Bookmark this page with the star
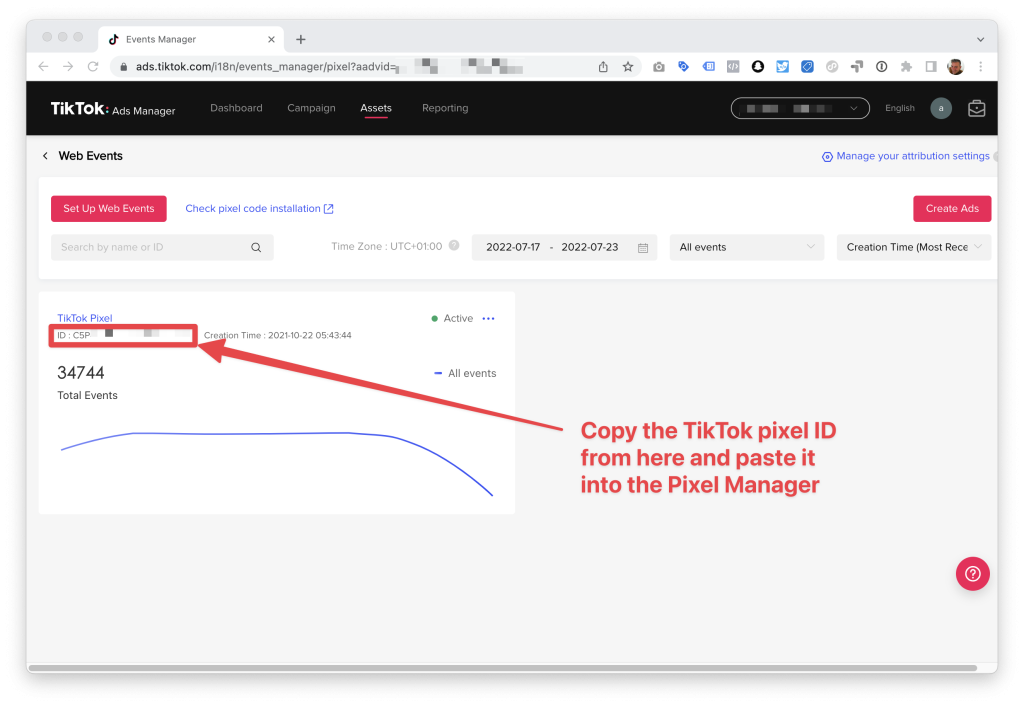 coord(628,67)
